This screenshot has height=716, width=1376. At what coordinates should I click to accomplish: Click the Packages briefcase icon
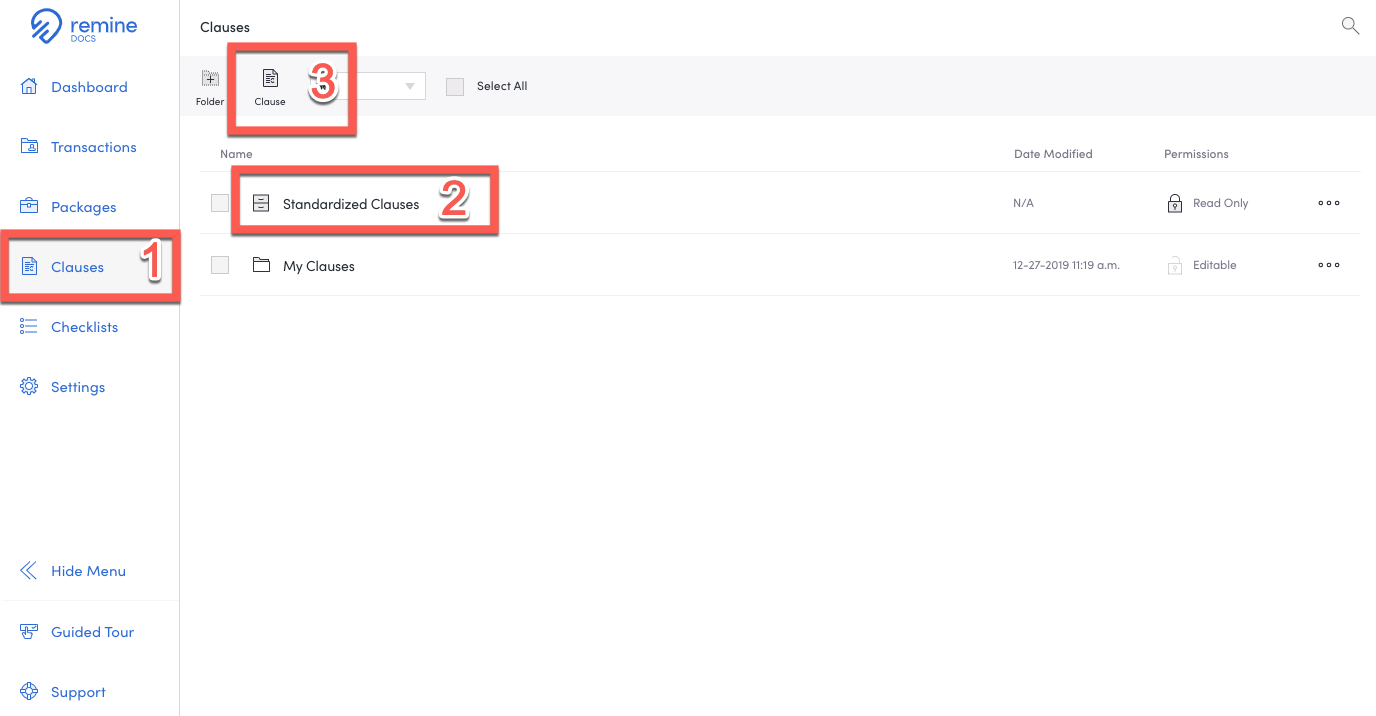pos(29,206)
